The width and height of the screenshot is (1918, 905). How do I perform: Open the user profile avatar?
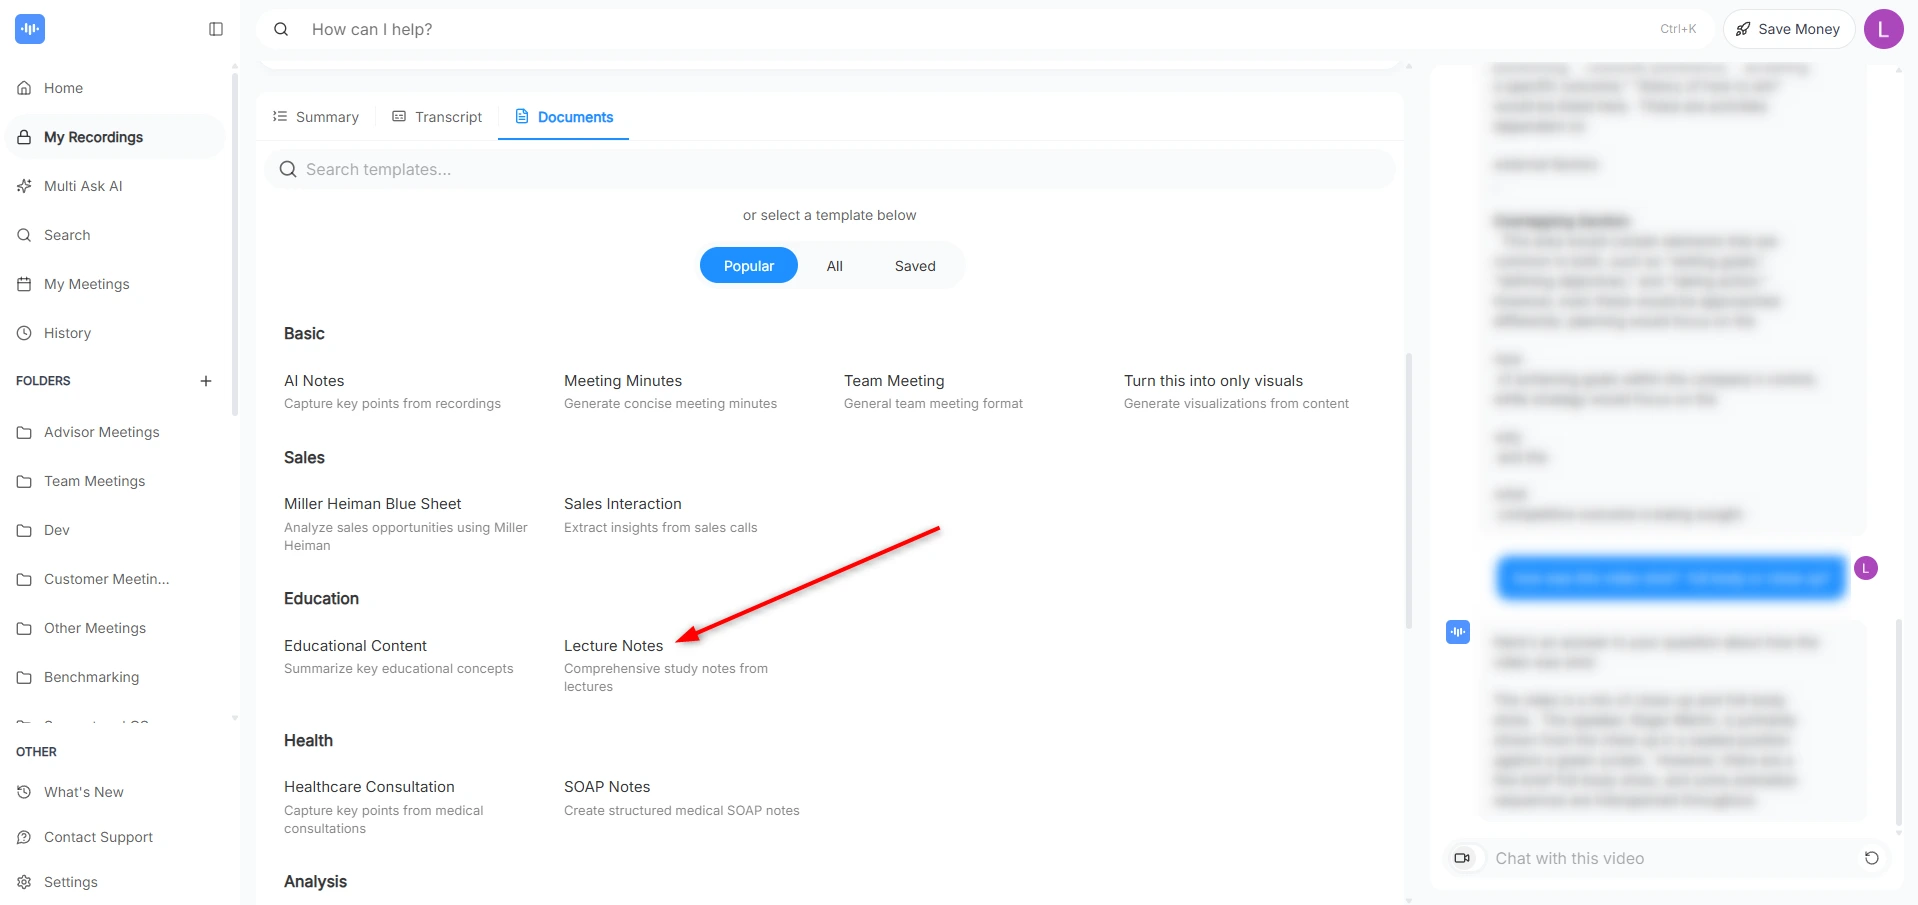1883,29
